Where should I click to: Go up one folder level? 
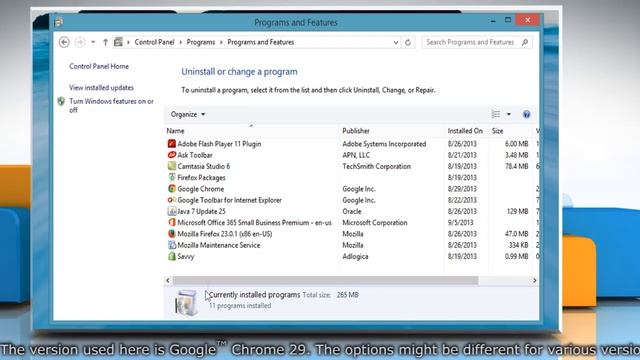tap(105, 42)
